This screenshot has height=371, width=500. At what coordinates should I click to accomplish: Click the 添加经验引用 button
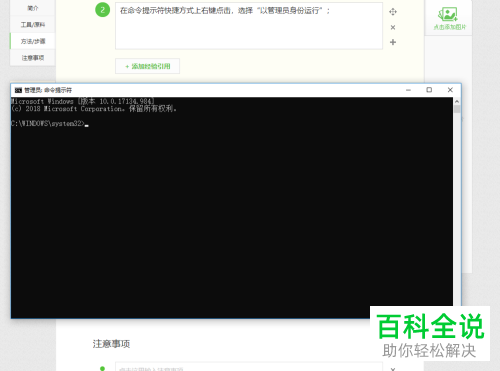[x=147, y=66]
